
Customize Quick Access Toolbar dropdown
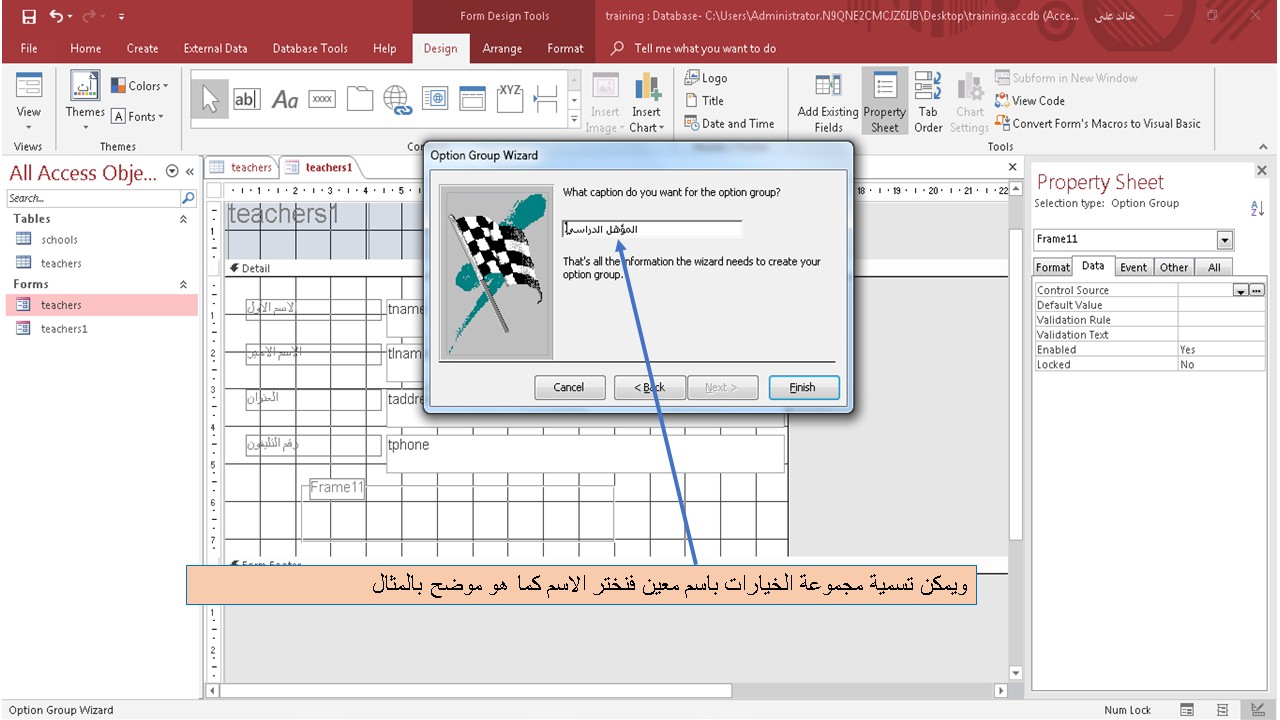coord(121,17)
